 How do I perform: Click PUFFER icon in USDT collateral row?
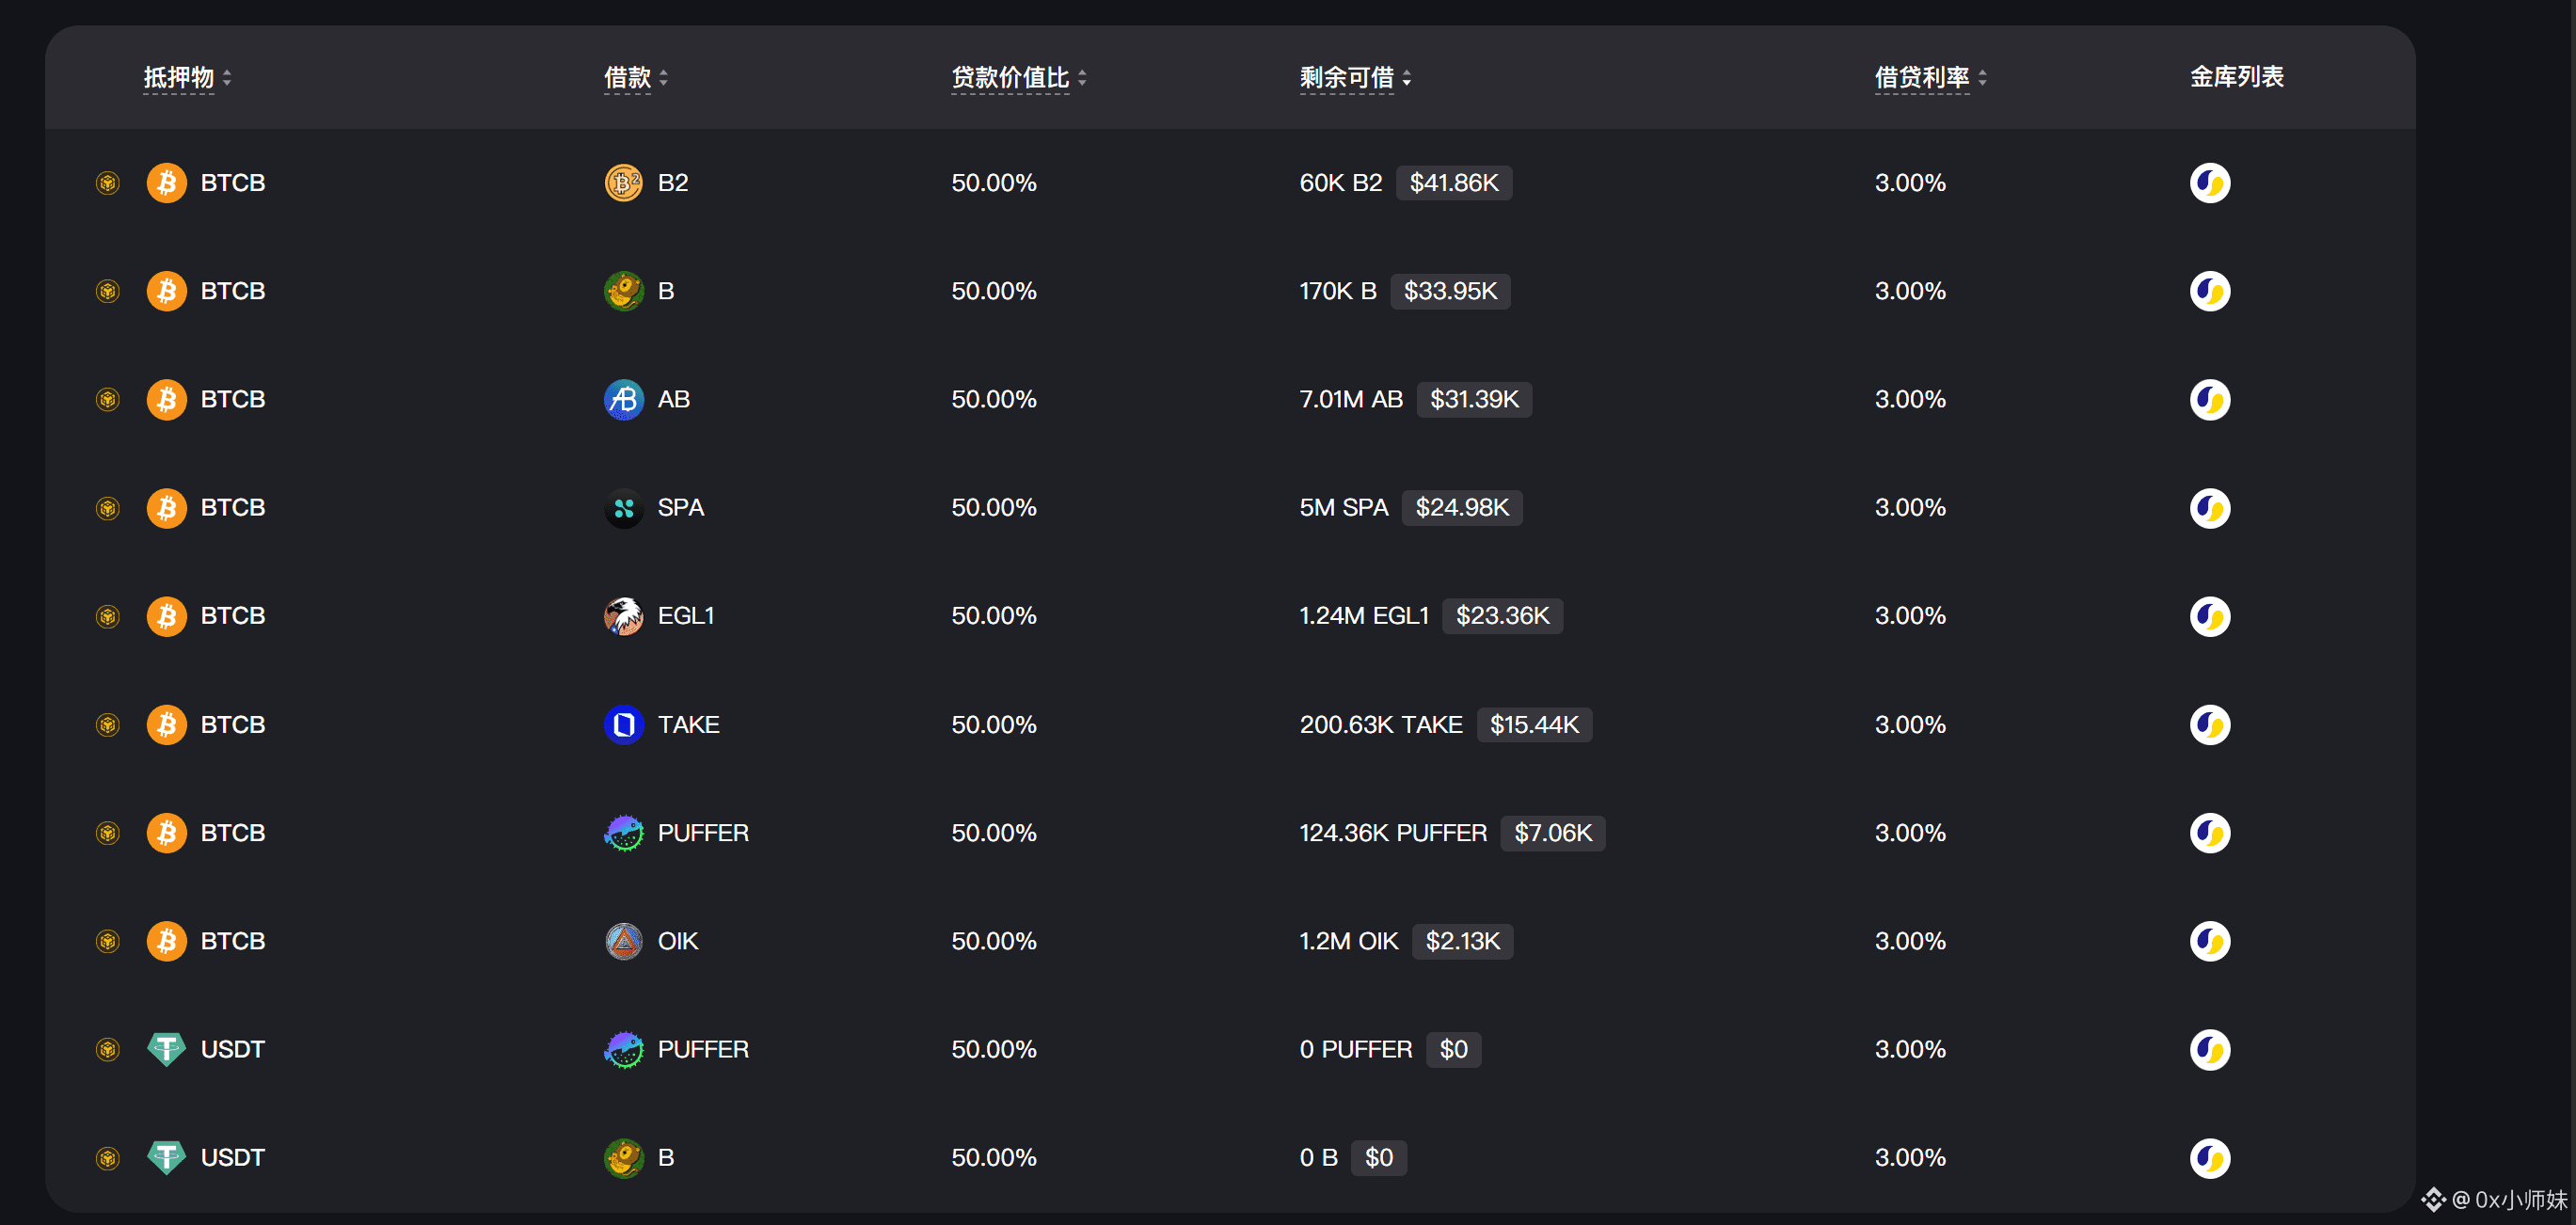coord(623,1050)
